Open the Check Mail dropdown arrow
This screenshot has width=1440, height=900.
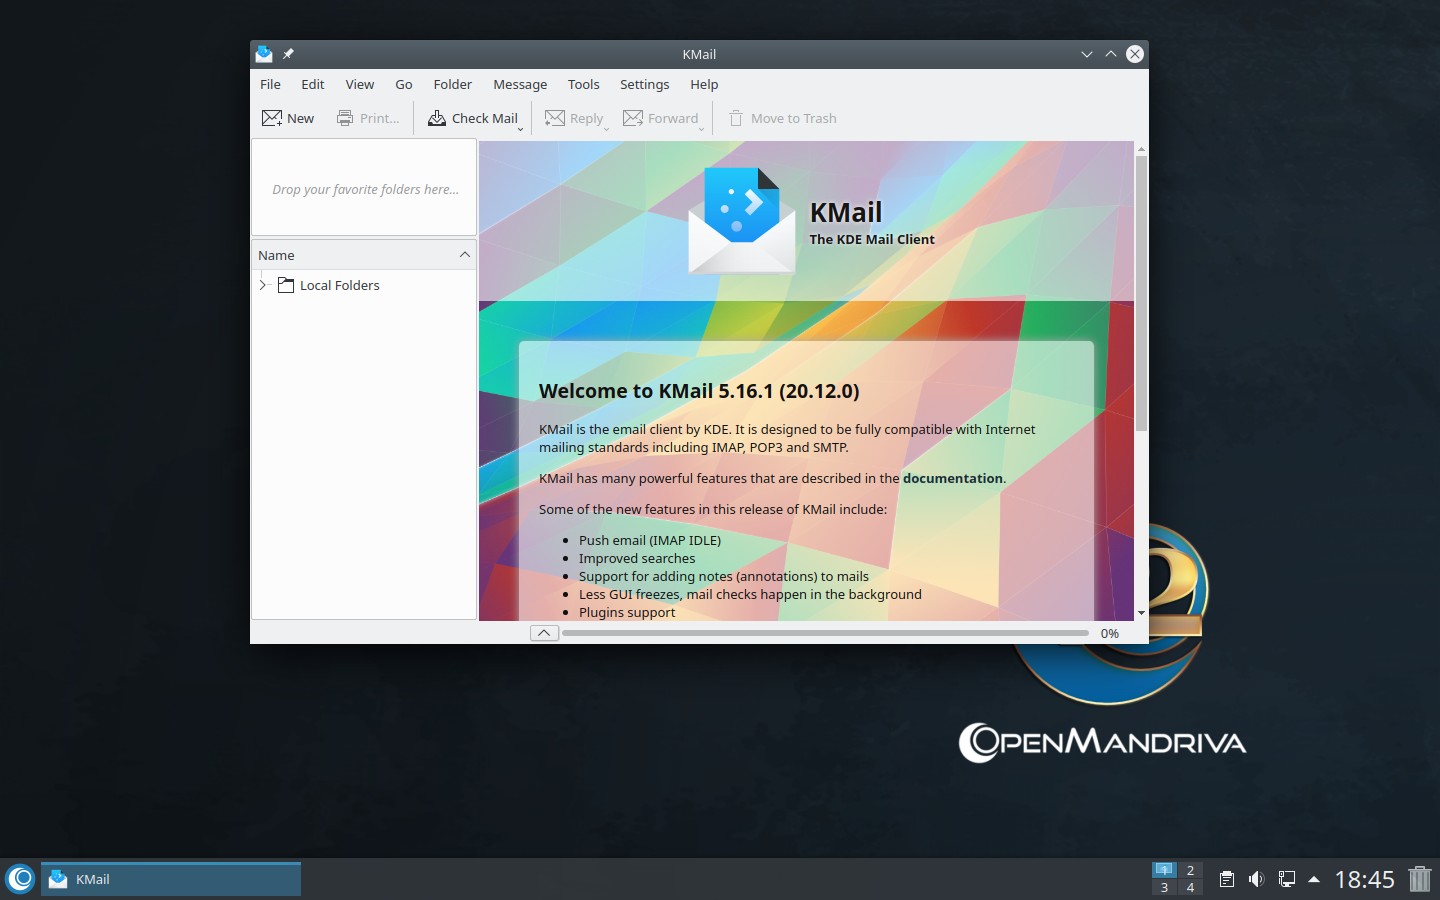(520, 128)
